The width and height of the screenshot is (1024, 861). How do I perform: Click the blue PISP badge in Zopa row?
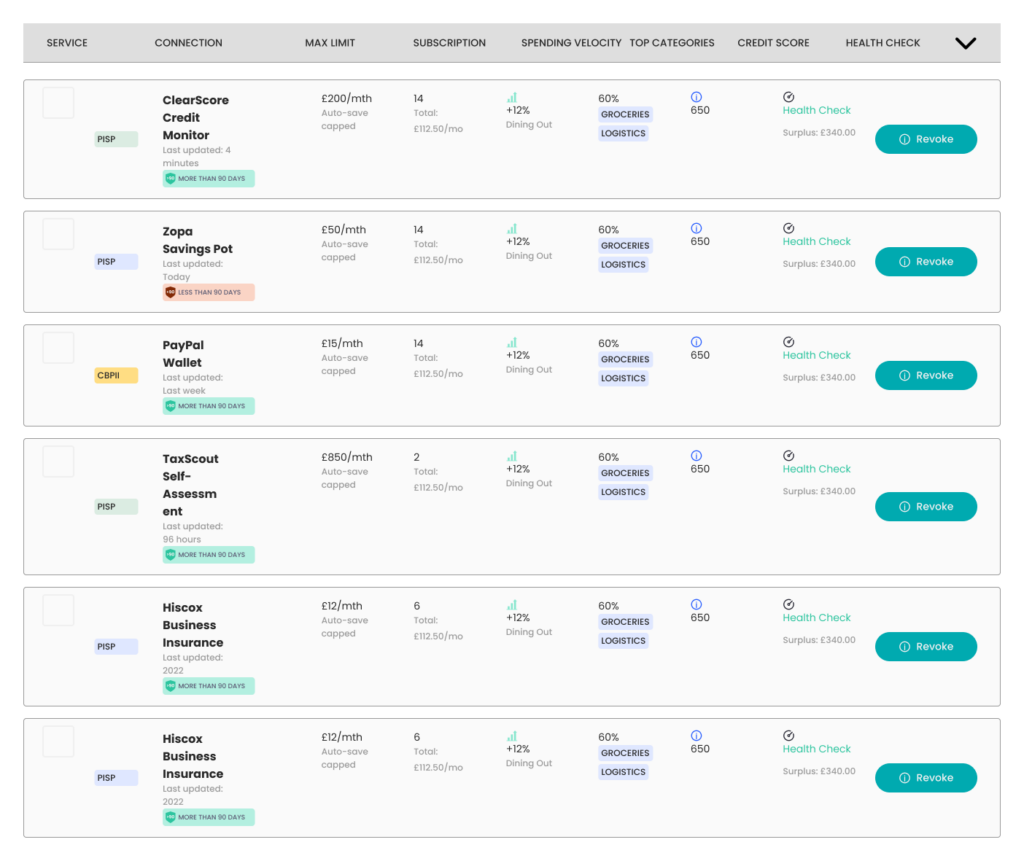[x=116, y=261]
